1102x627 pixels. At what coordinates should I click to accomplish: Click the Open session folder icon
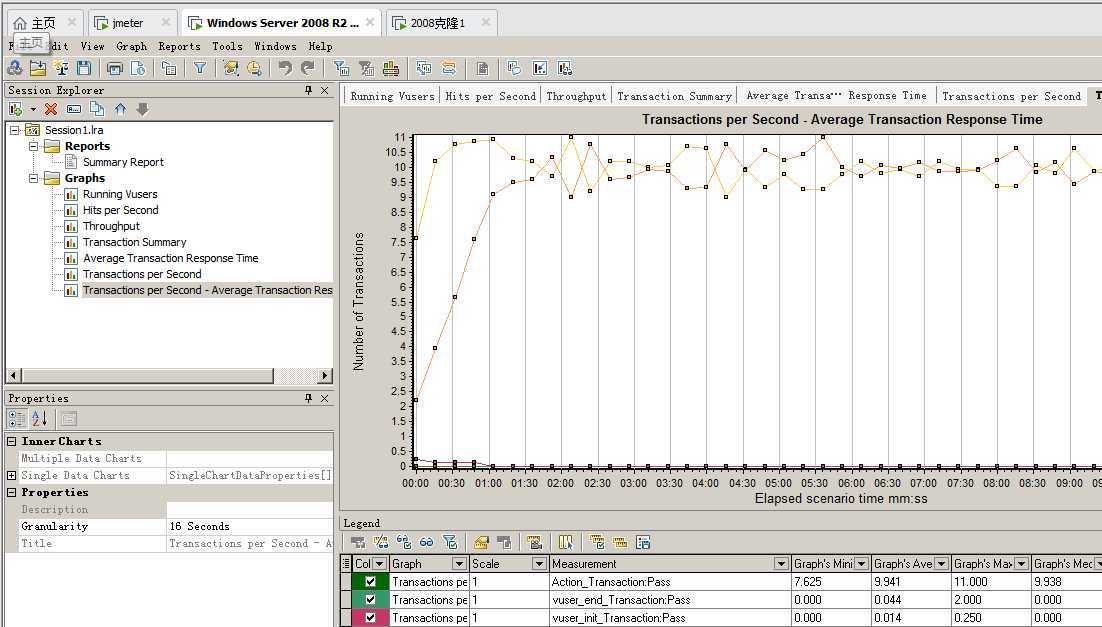coord(38,68)
